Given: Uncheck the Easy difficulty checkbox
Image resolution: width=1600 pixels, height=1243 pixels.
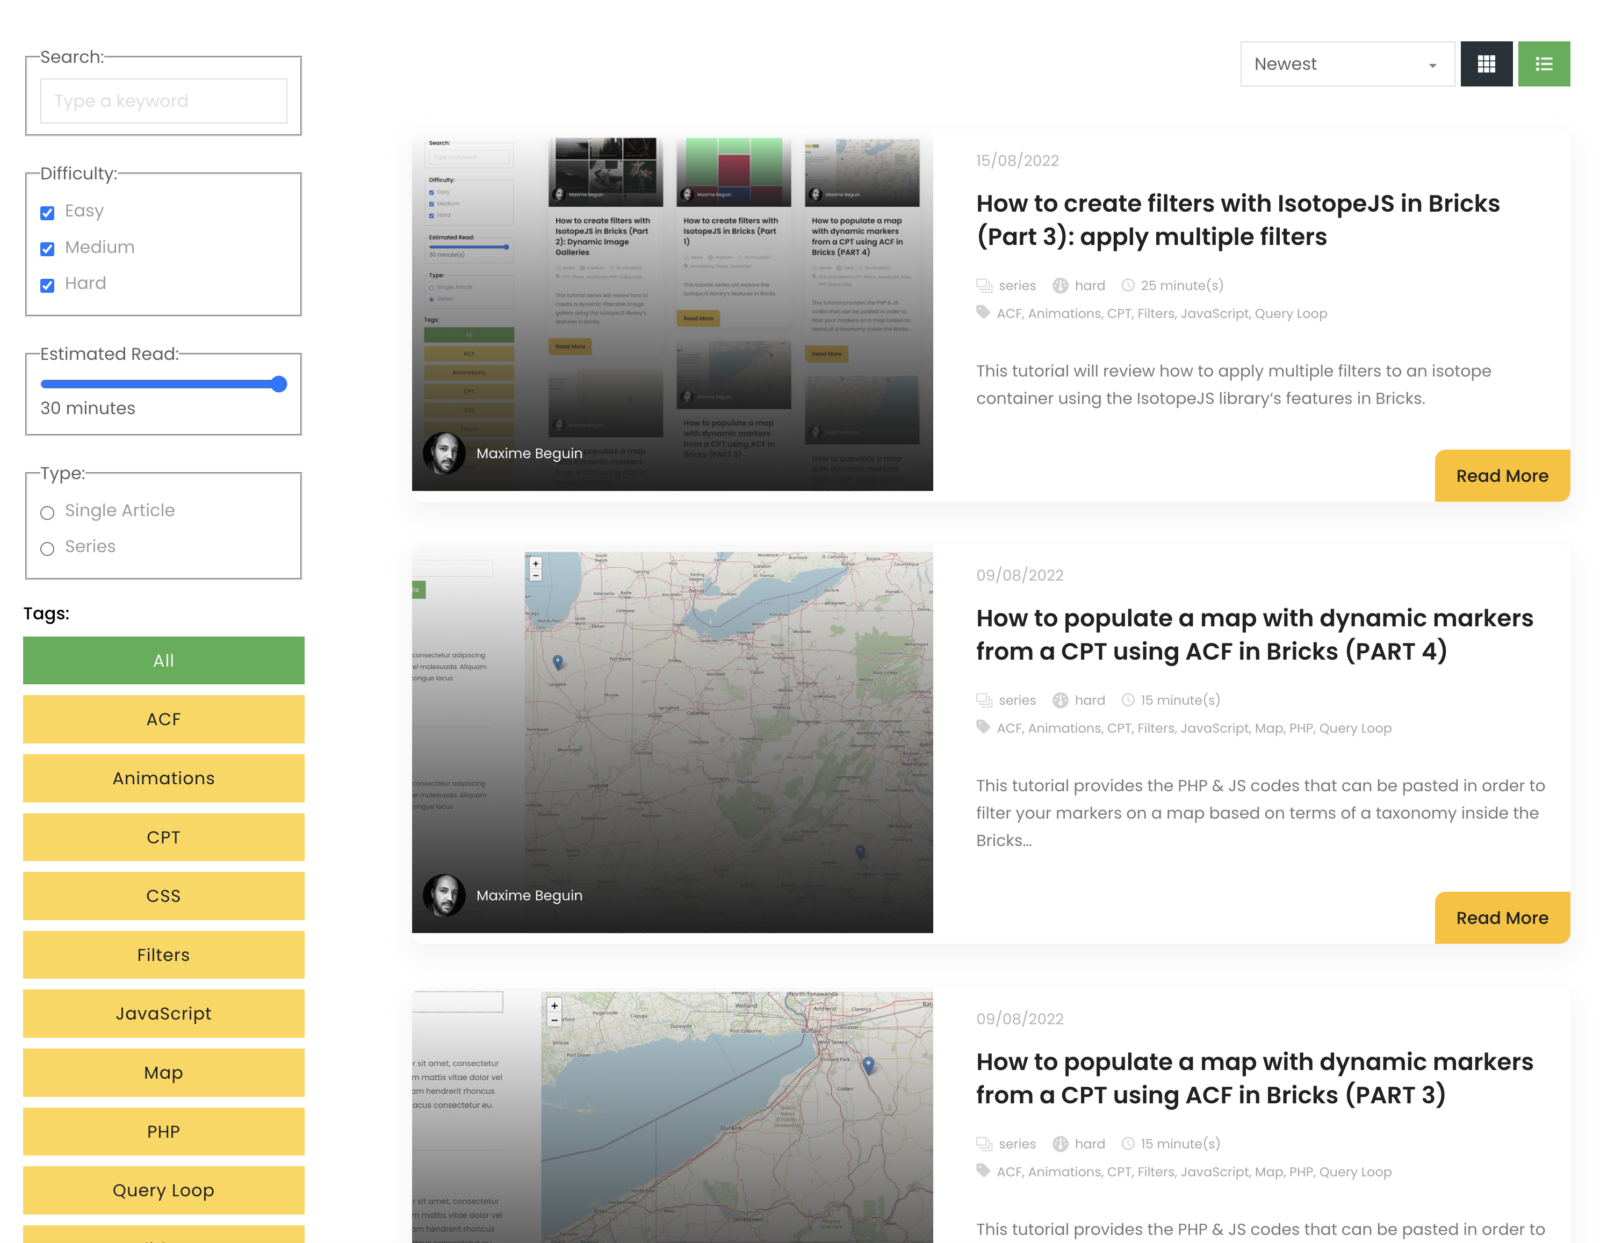Looking at the screenshot, I should [x=47, y=212].
